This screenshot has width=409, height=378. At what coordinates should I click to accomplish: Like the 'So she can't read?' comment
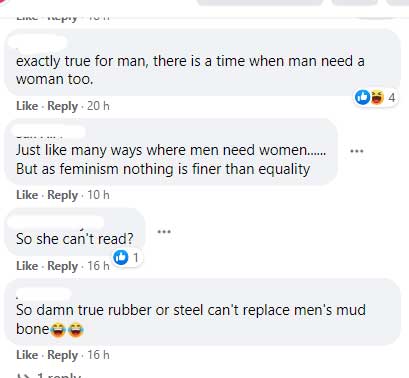point(27,266)
